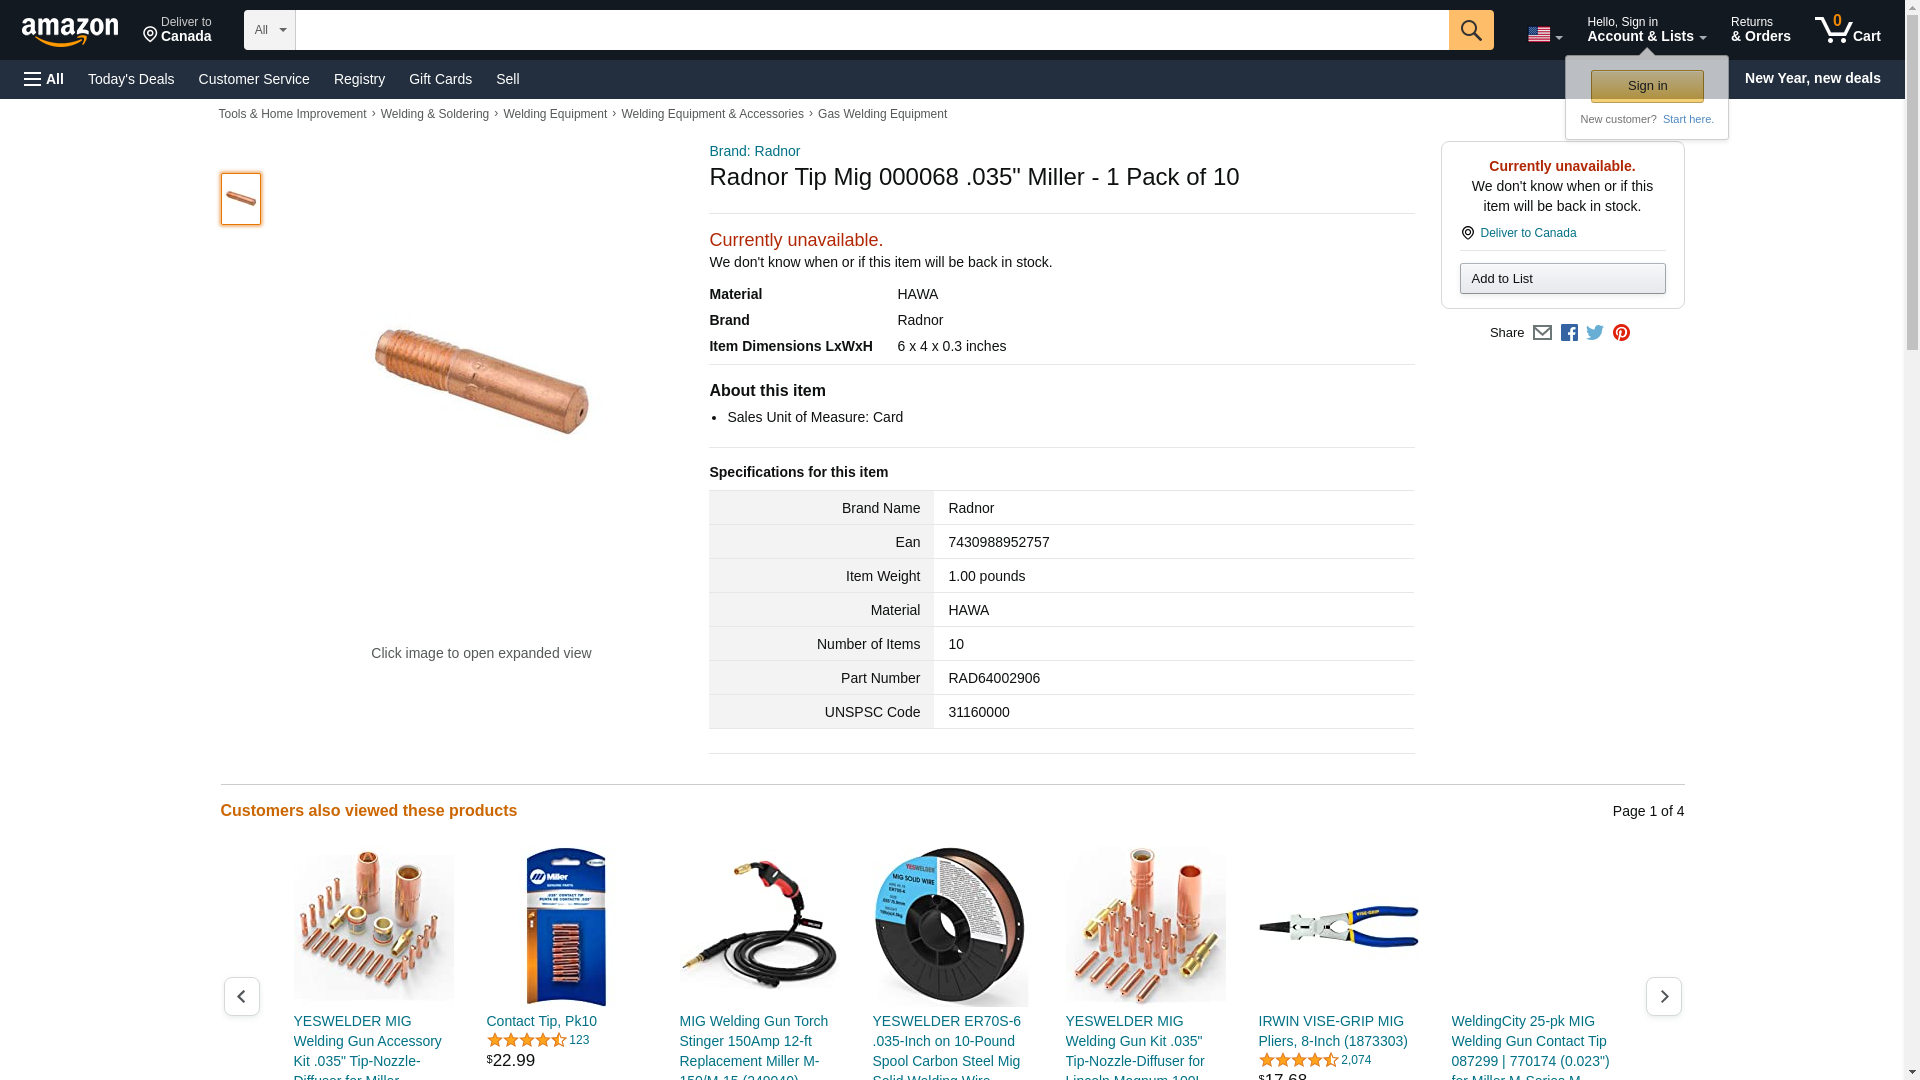
Task: Click the search magnifier button
Action: (x=1470, y=30)
